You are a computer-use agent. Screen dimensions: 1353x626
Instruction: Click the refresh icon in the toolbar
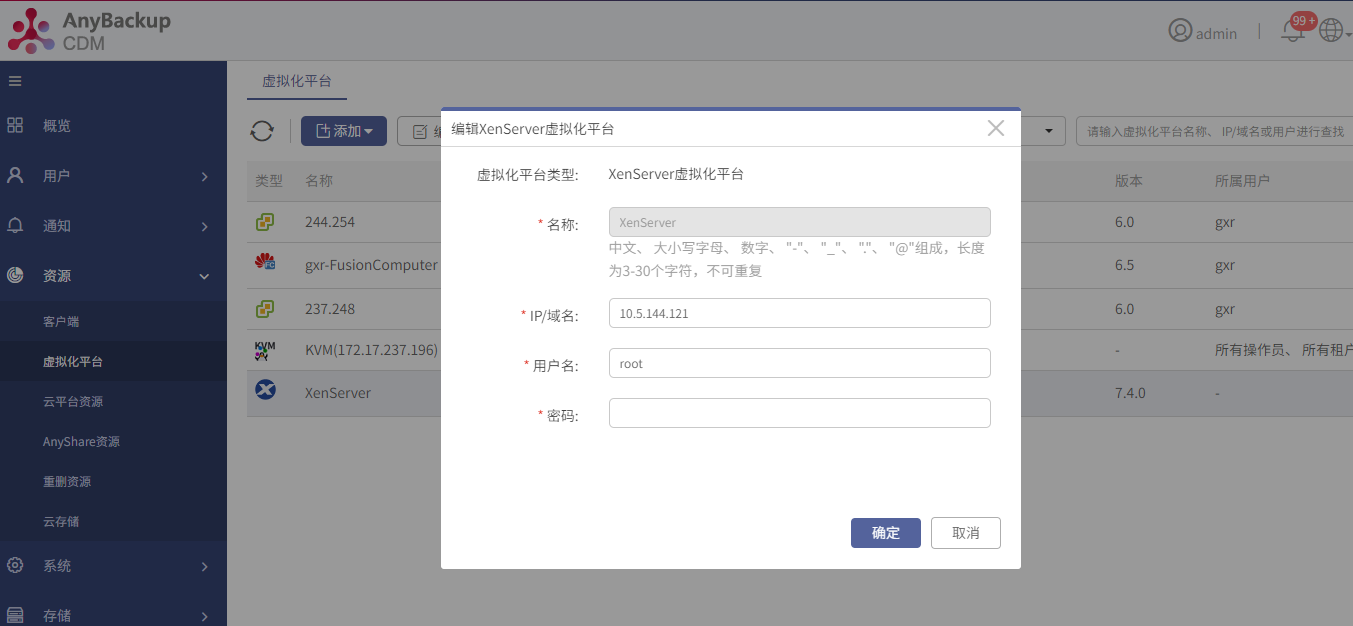[262, 131]
